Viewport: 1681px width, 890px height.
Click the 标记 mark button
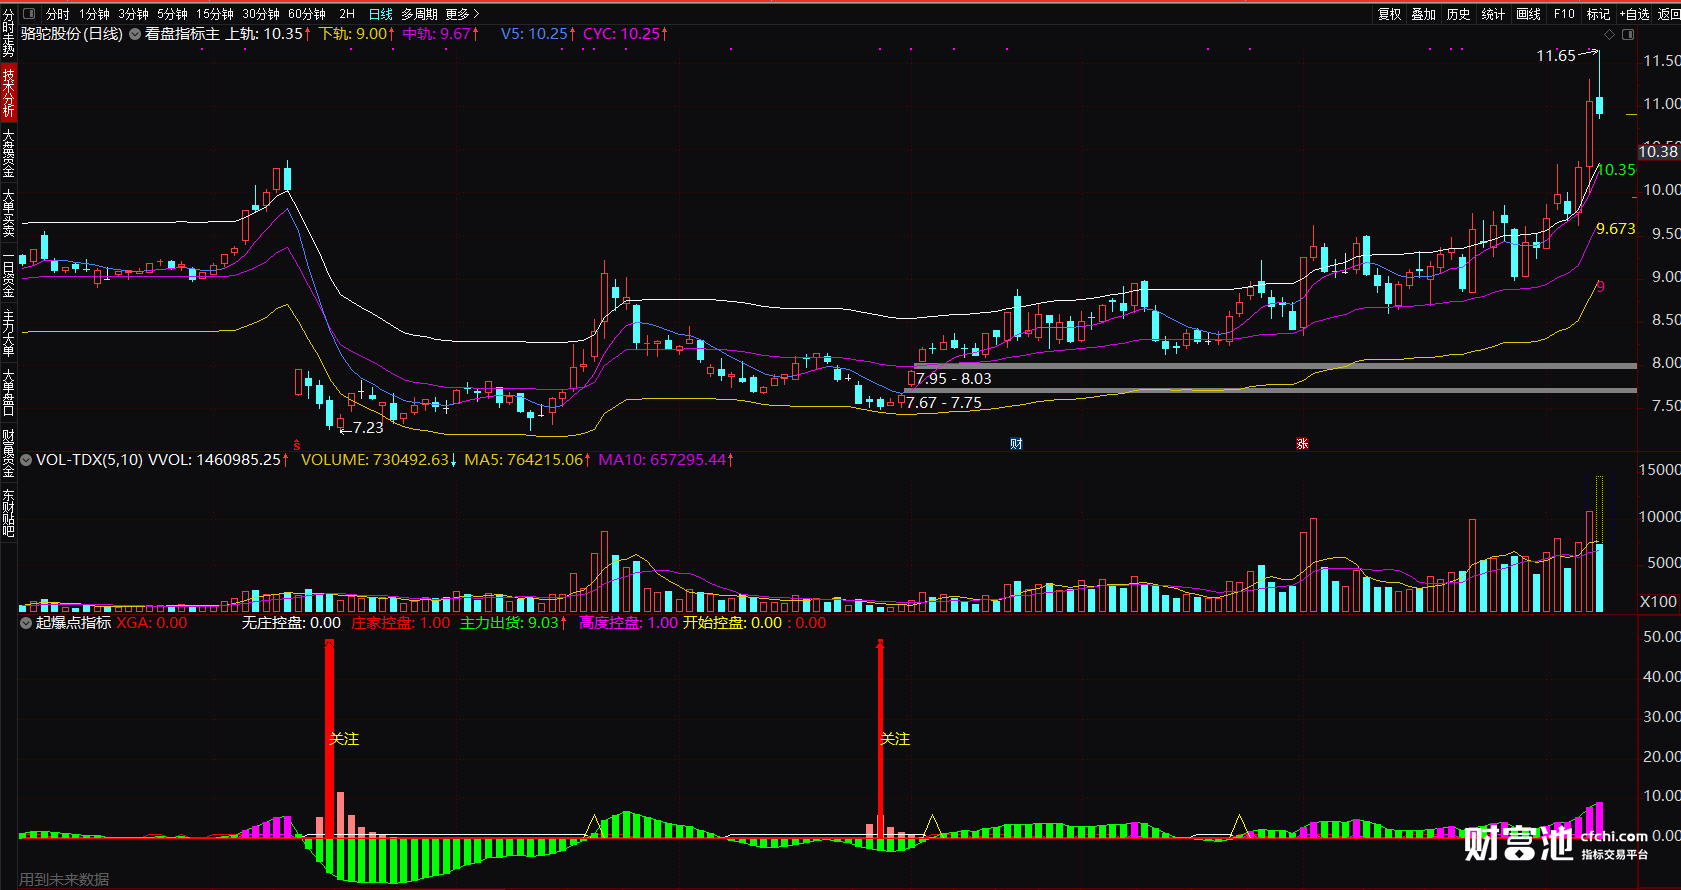click(x=1599, y=14)
